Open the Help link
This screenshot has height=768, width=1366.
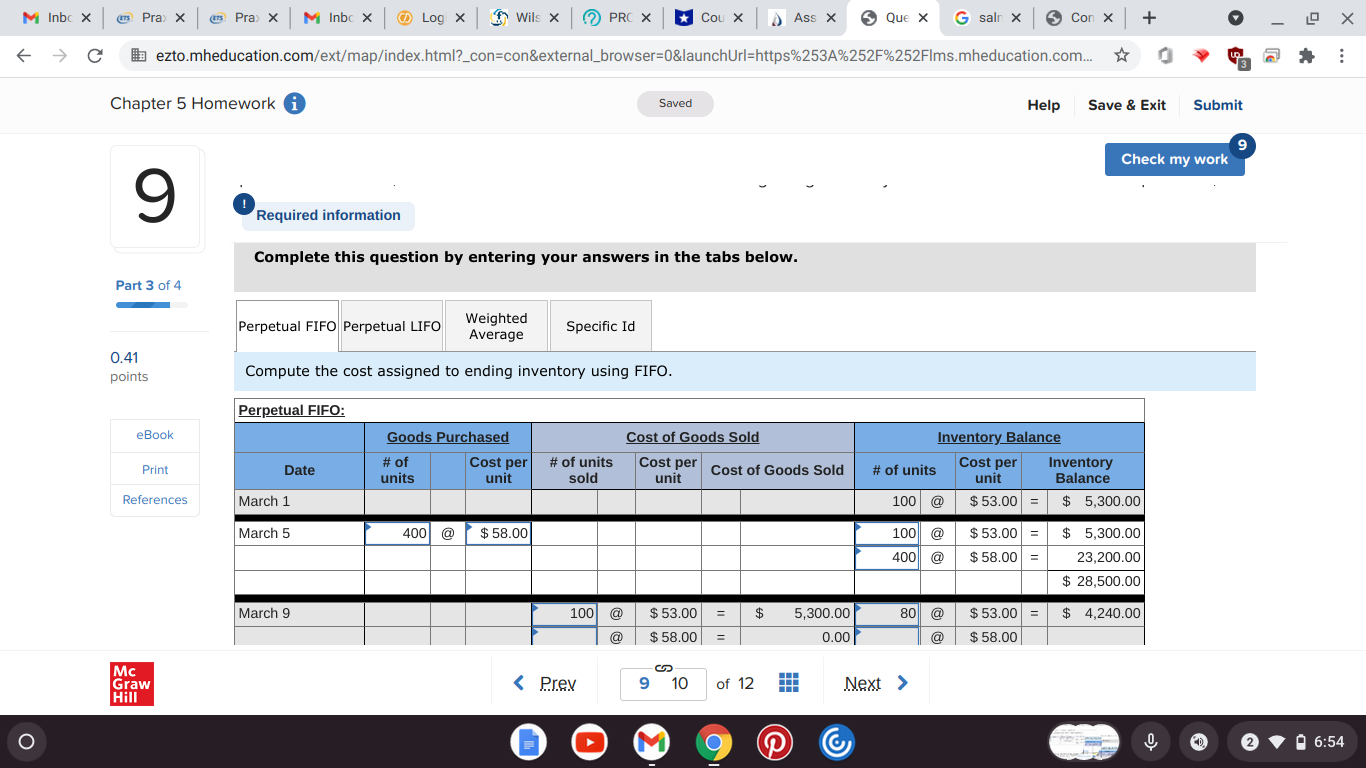(1044, 105)
